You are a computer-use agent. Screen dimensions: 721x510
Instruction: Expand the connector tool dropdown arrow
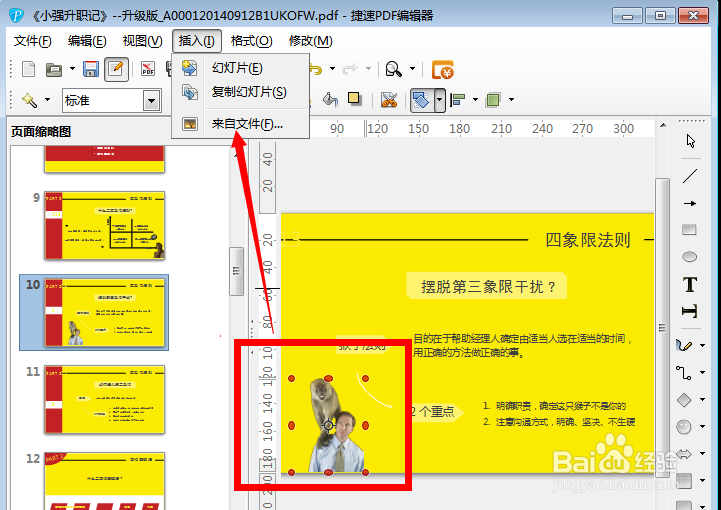tap(703, 372)
